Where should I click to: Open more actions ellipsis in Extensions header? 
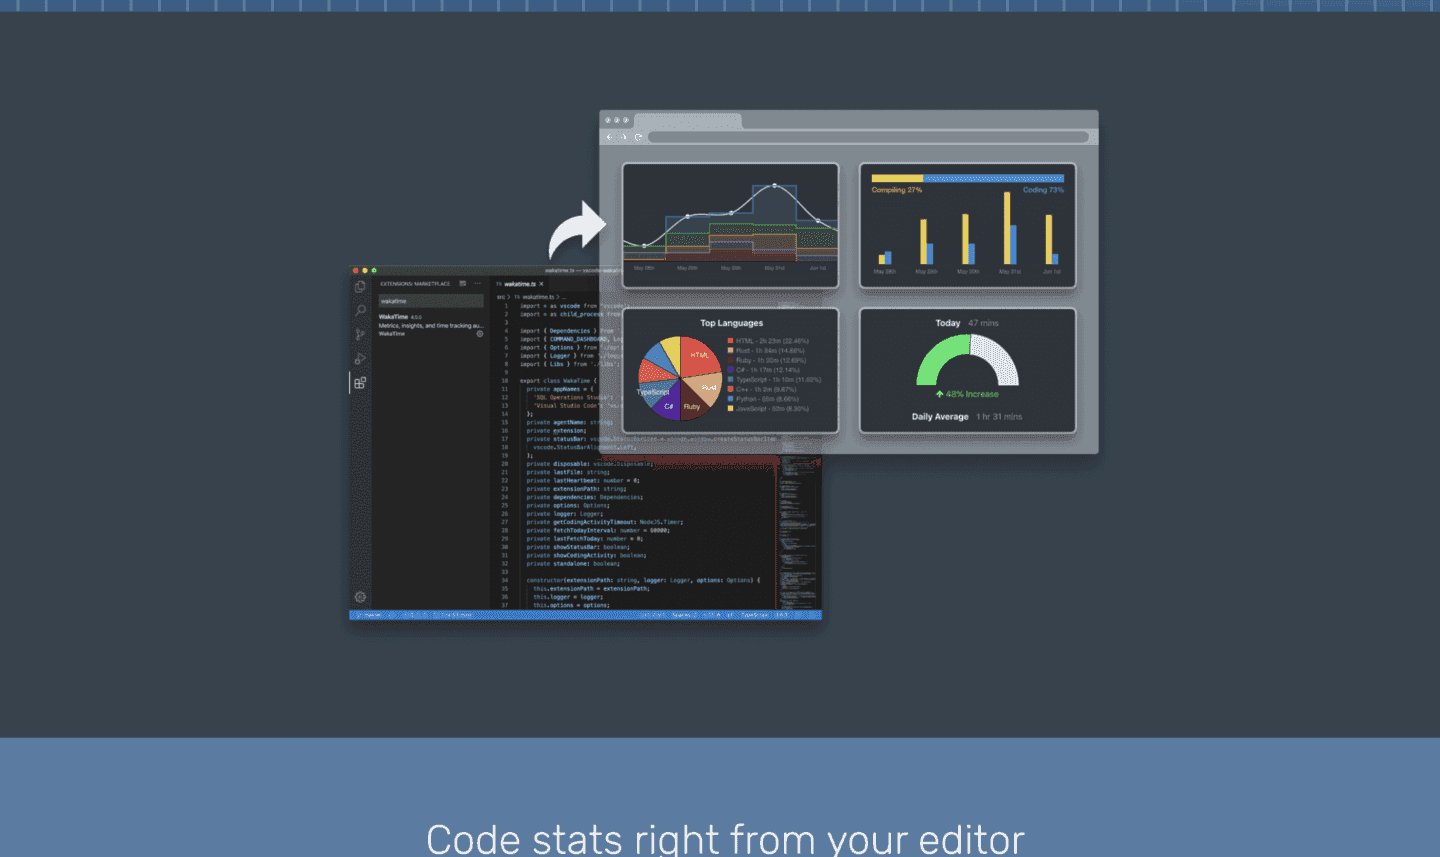(x=477, y=284)
